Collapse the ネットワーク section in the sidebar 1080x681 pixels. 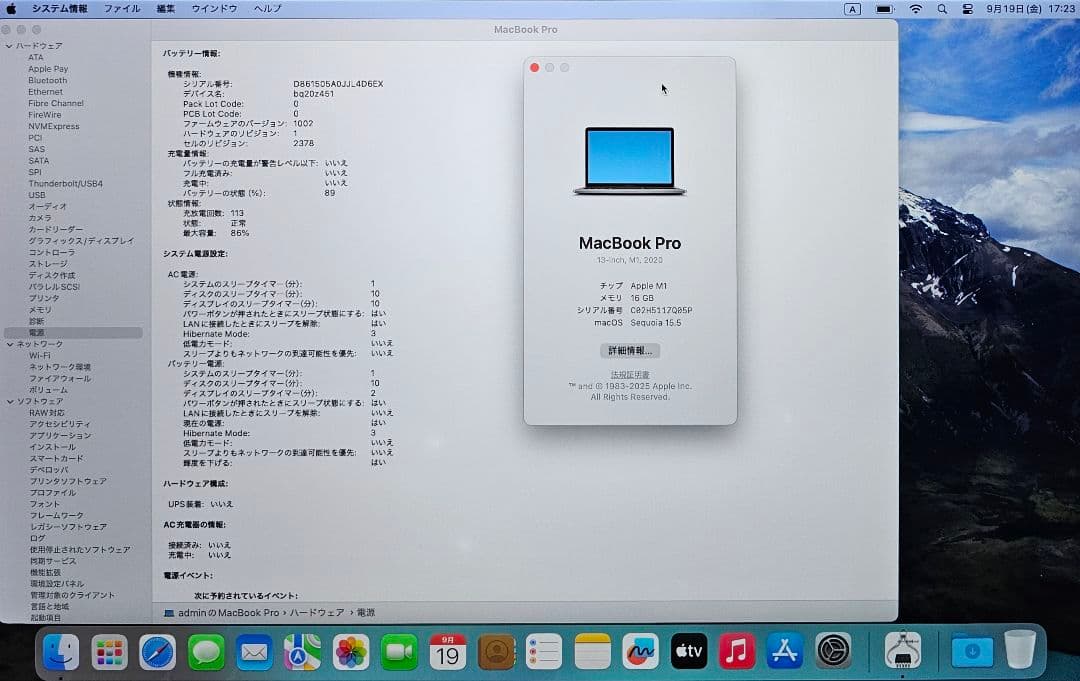[x=10, y=343]
